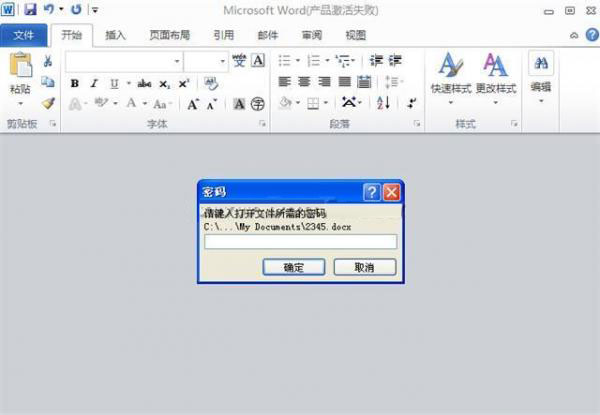Click the bullets list icon
The image size is (600, 415).
pyautogui.click(x=284, y=60)
